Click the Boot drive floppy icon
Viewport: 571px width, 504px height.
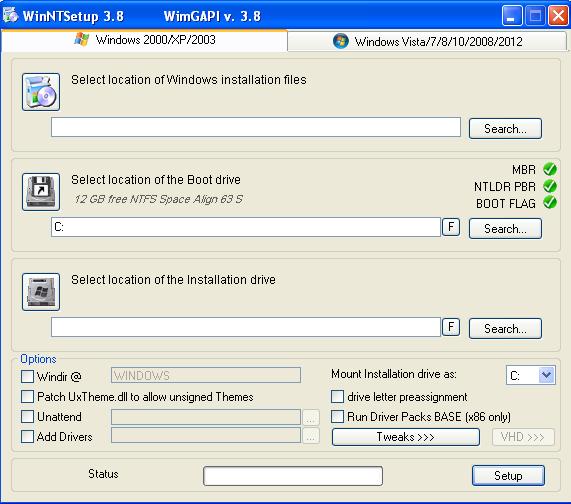[41, 192]
